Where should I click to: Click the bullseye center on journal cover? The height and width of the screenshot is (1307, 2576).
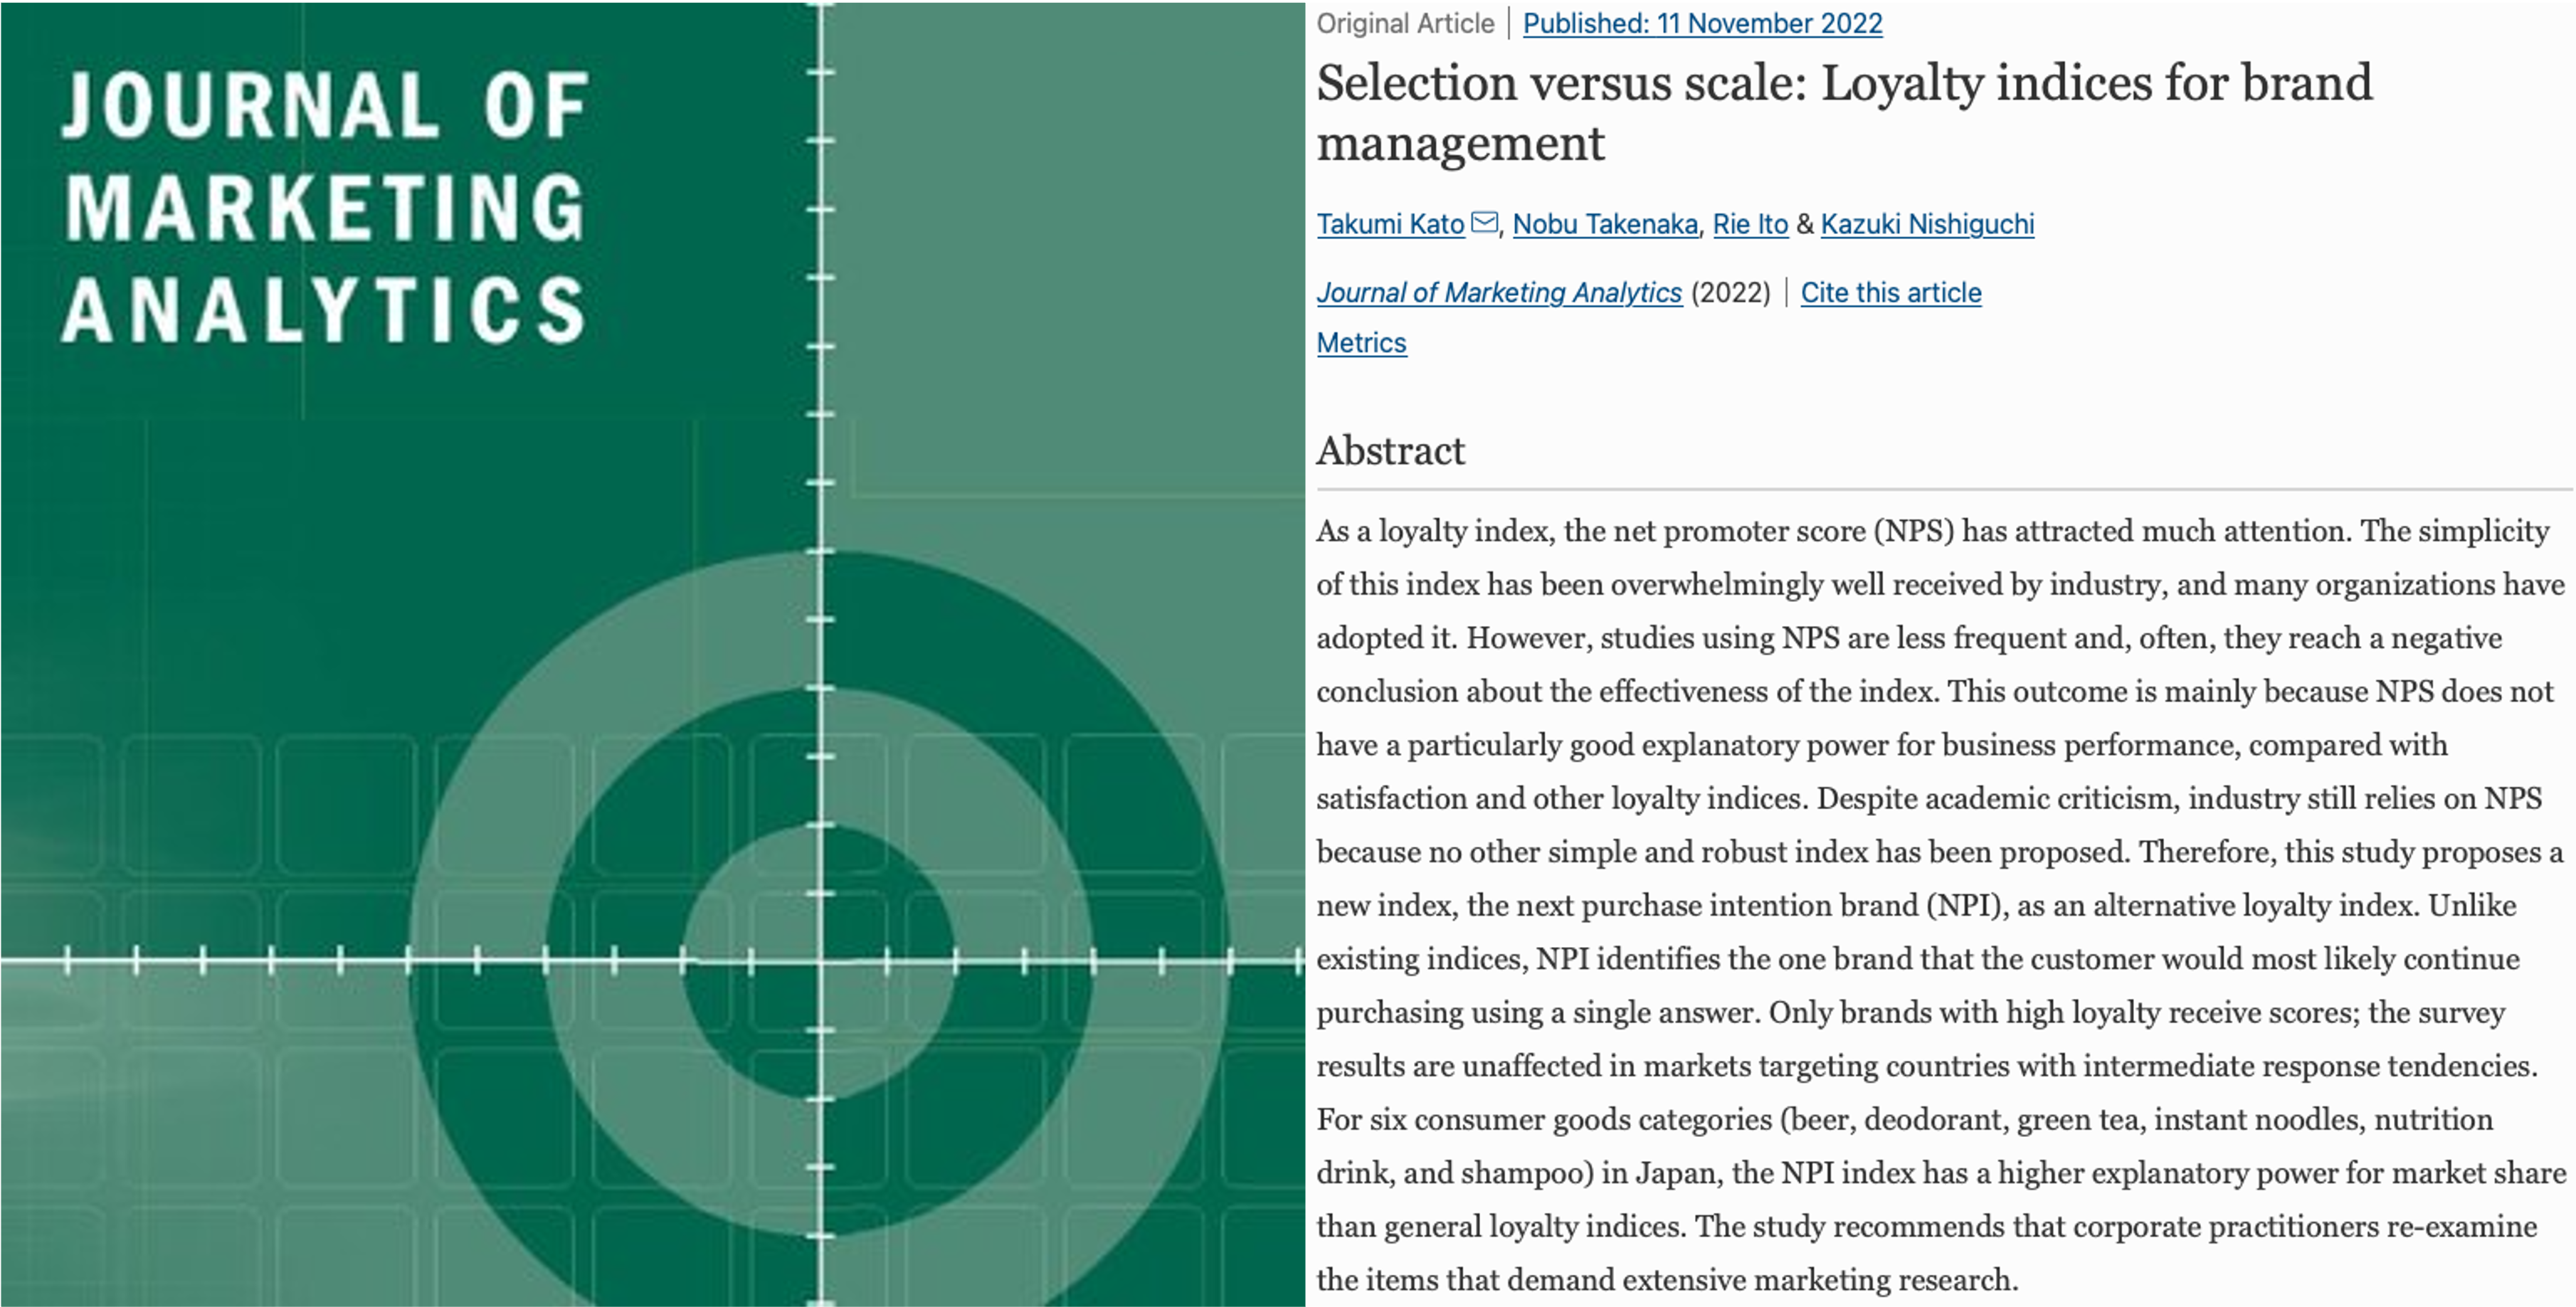point(820,961)
